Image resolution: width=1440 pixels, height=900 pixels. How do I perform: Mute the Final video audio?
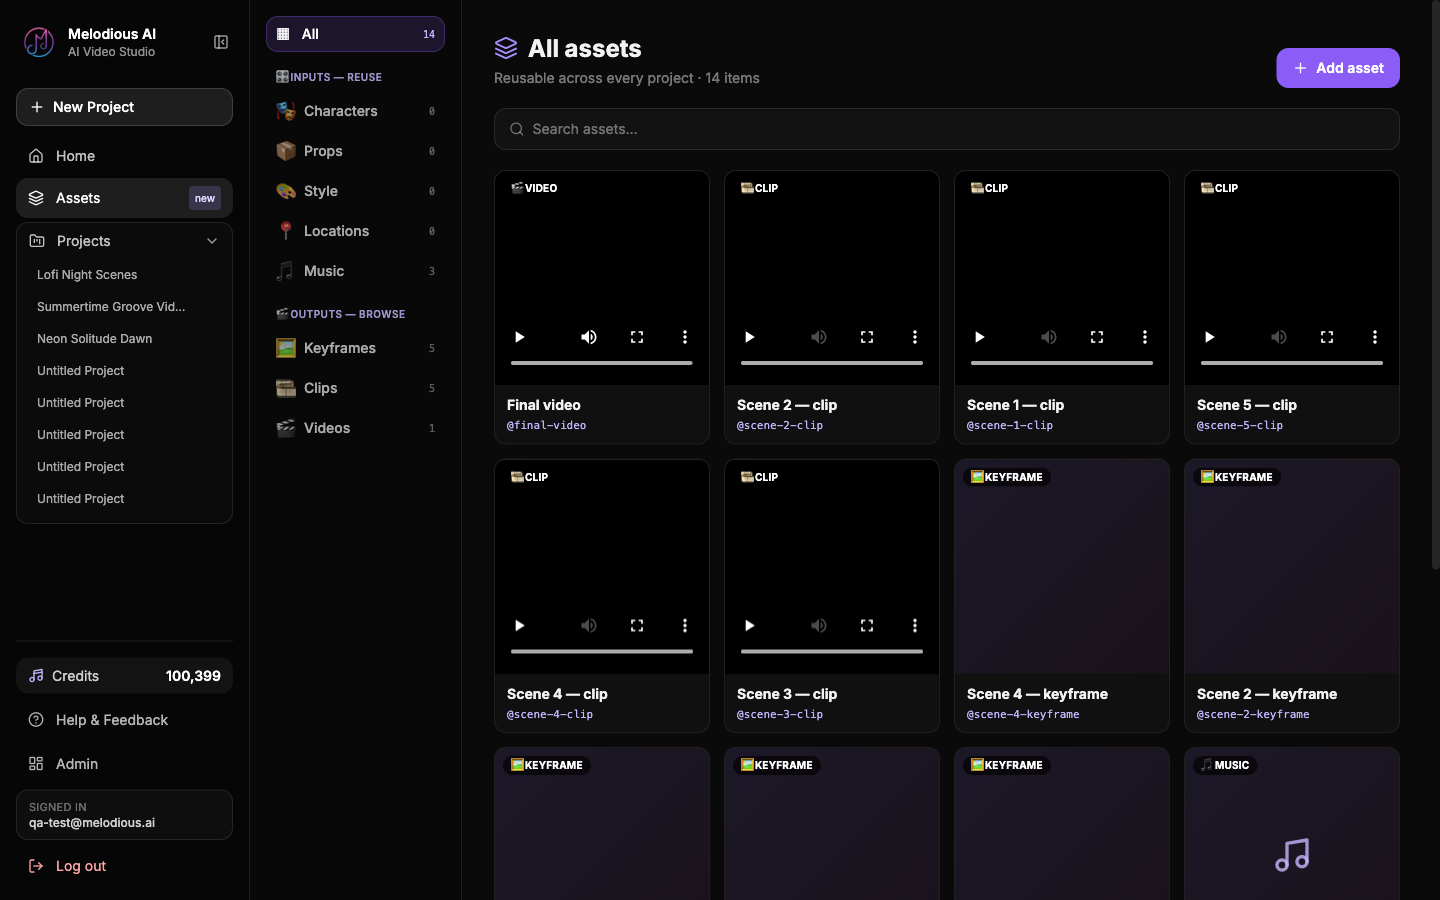click(589, 337)
